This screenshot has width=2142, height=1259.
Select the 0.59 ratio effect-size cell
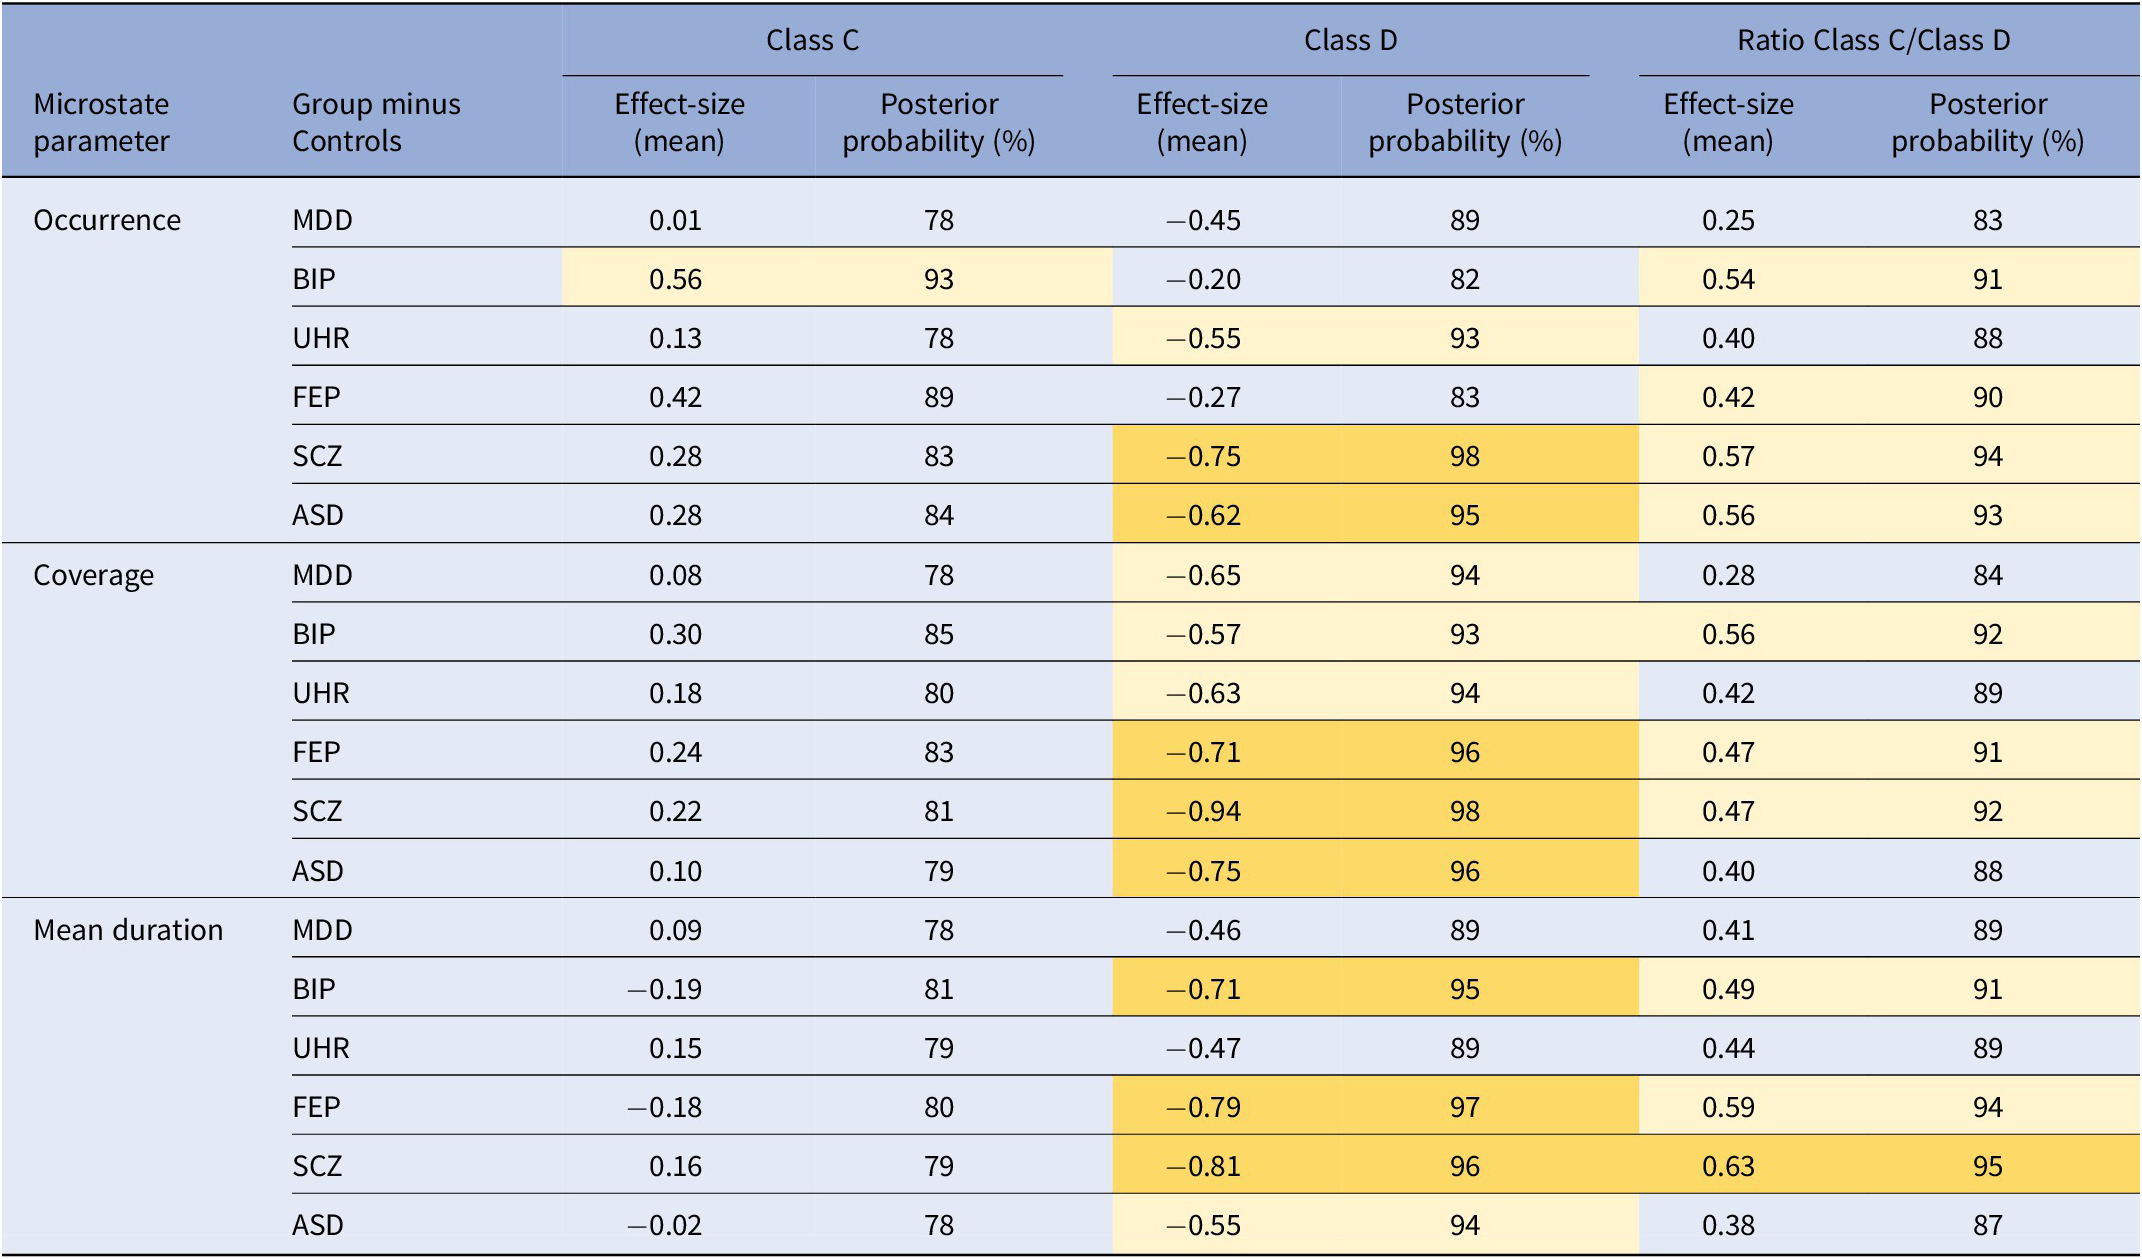1728,1107
